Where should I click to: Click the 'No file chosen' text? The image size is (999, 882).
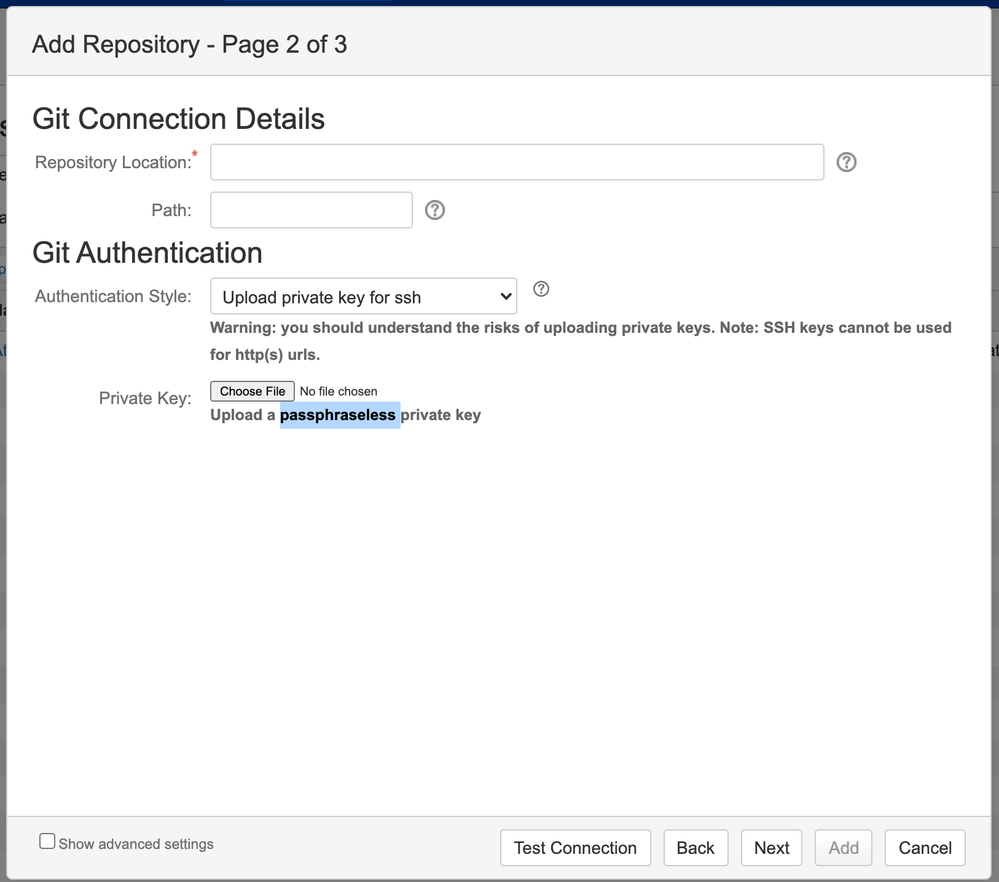(x=338, y=391)
